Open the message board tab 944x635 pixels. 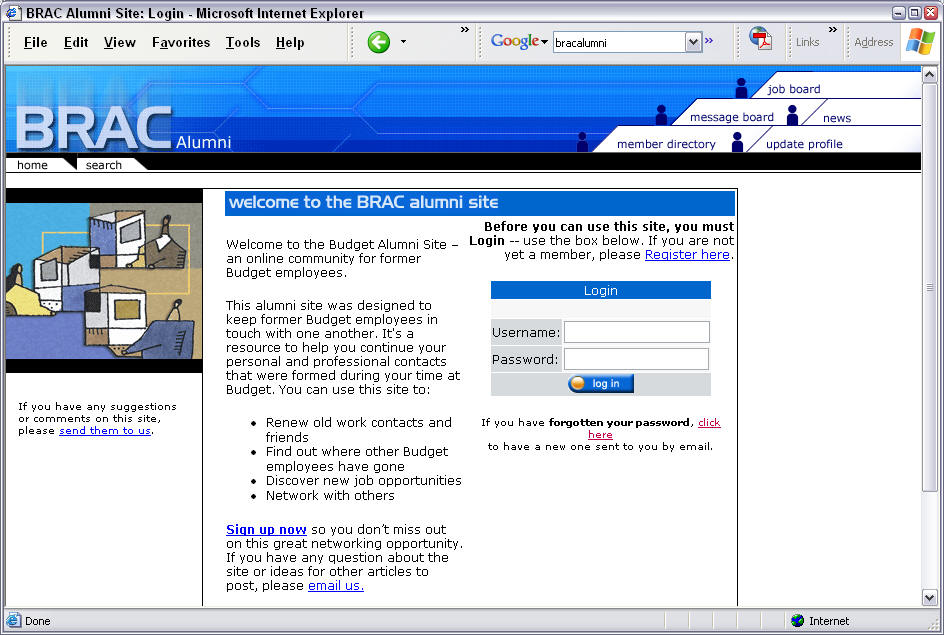pos(731,117)
